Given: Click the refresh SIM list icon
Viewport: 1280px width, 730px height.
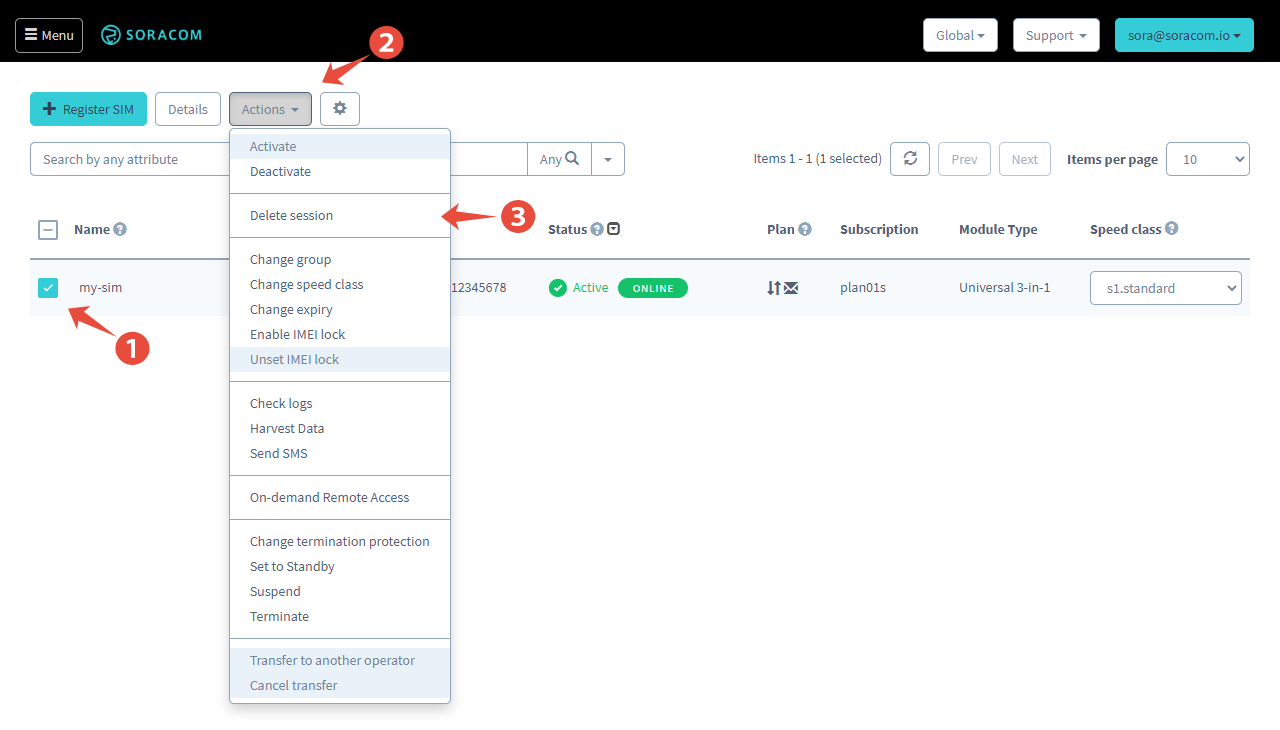Looking at the screenshot, I should [x=910, y=159].
